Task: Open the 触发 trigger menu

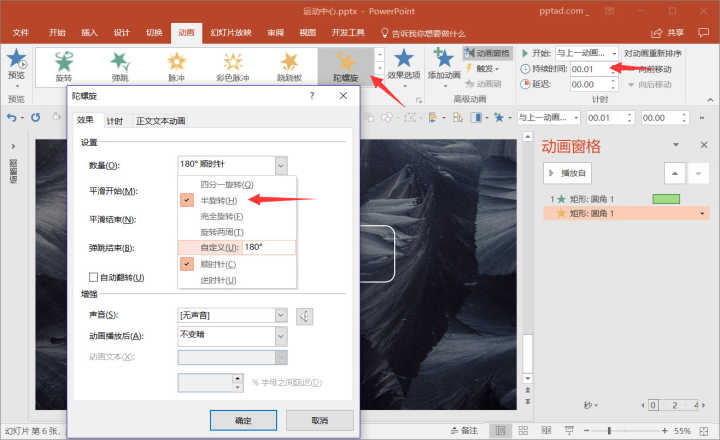Action: coord(483,69)
